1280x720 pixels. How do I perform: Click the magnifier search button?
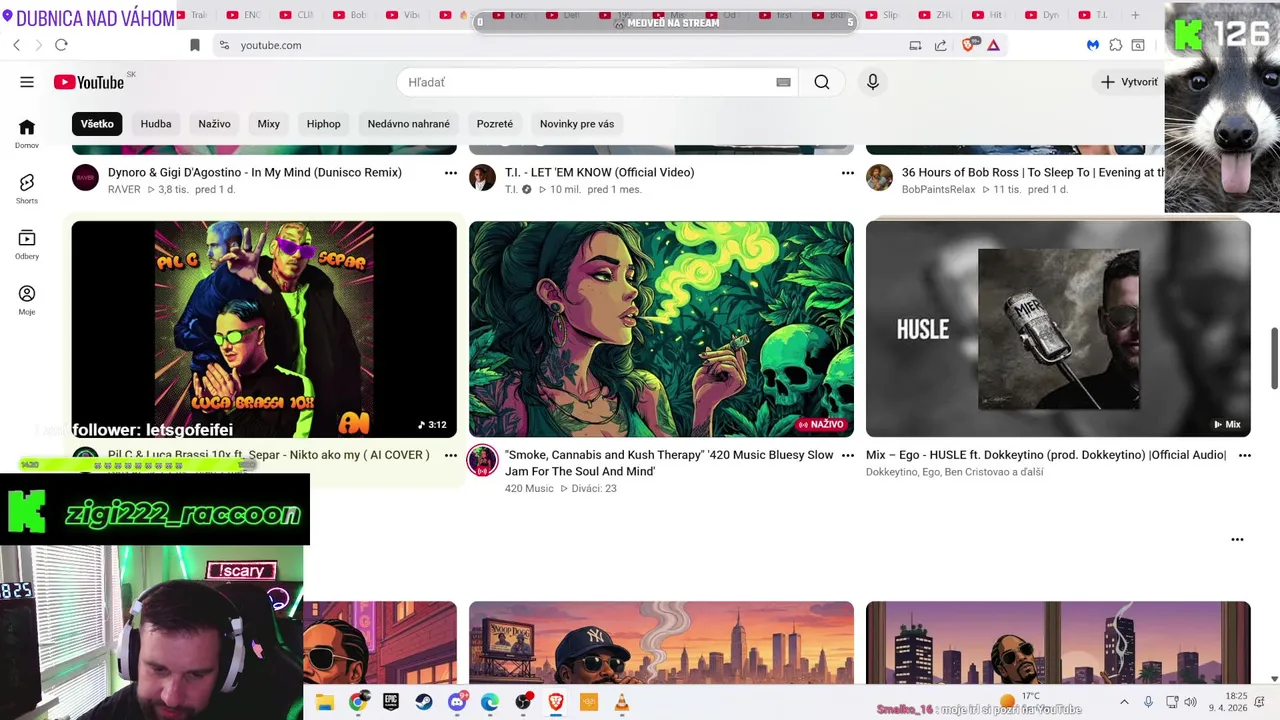point(822,82)
